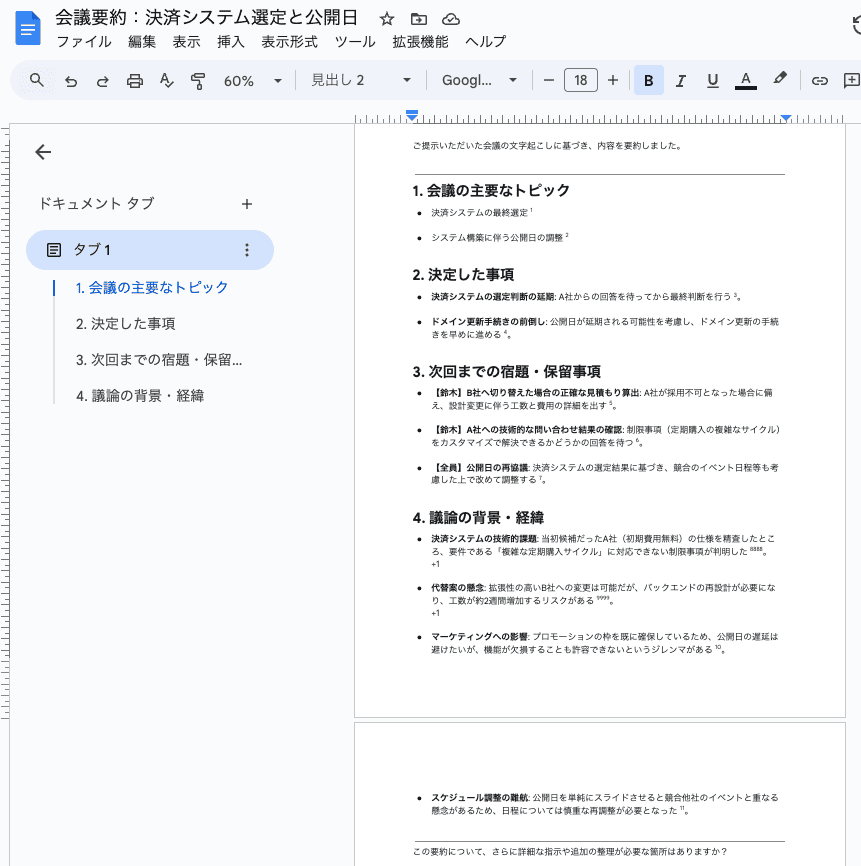This screenshot has width=861, height=866.
Task: Insert a link using the chain icon
Action: (820, 81)
